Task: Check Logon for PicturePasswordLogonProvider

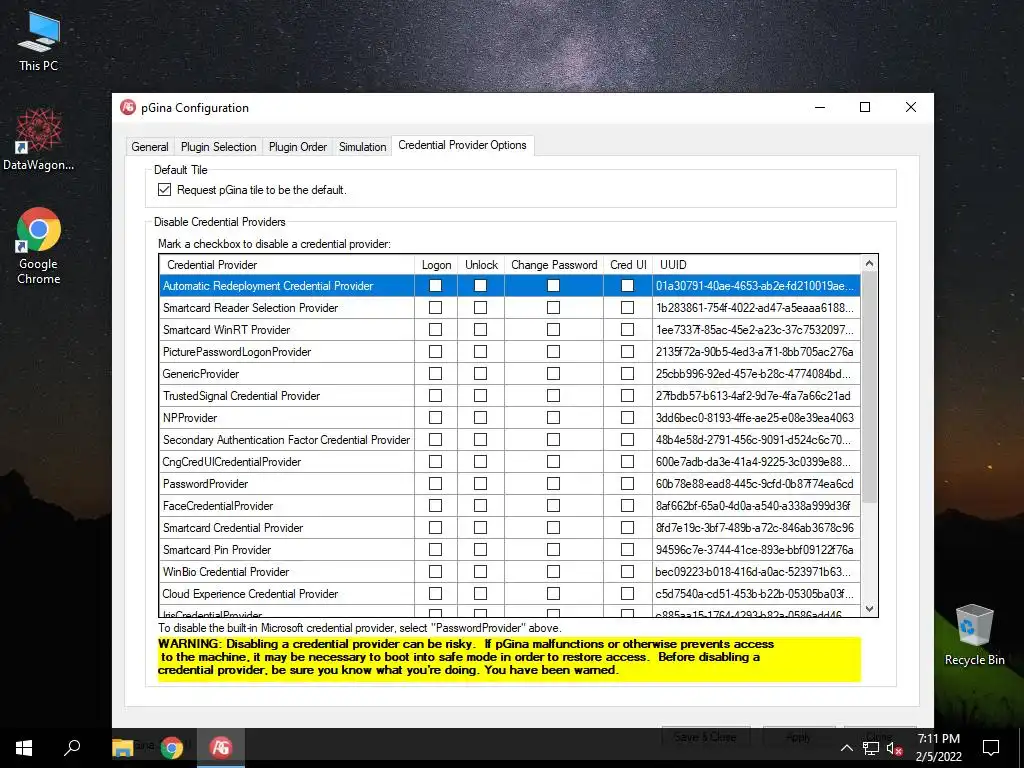Action: 436,351
